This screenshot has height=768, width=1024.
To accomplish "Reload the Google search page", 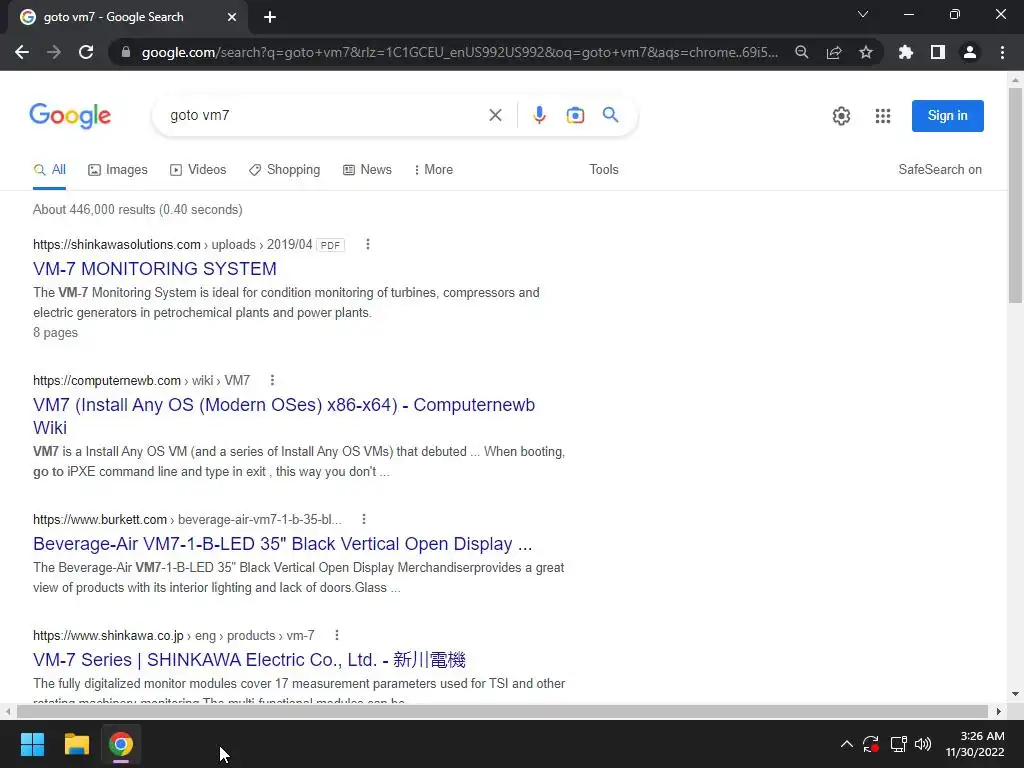I will point(86,52).
